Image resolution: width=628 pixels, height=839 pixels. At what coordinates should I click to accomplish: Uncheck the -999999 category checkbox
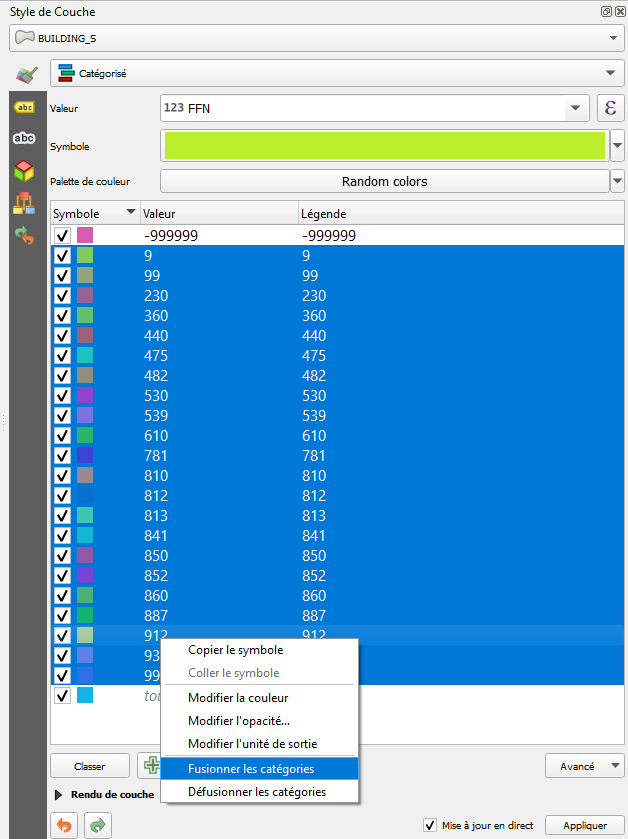62,236
